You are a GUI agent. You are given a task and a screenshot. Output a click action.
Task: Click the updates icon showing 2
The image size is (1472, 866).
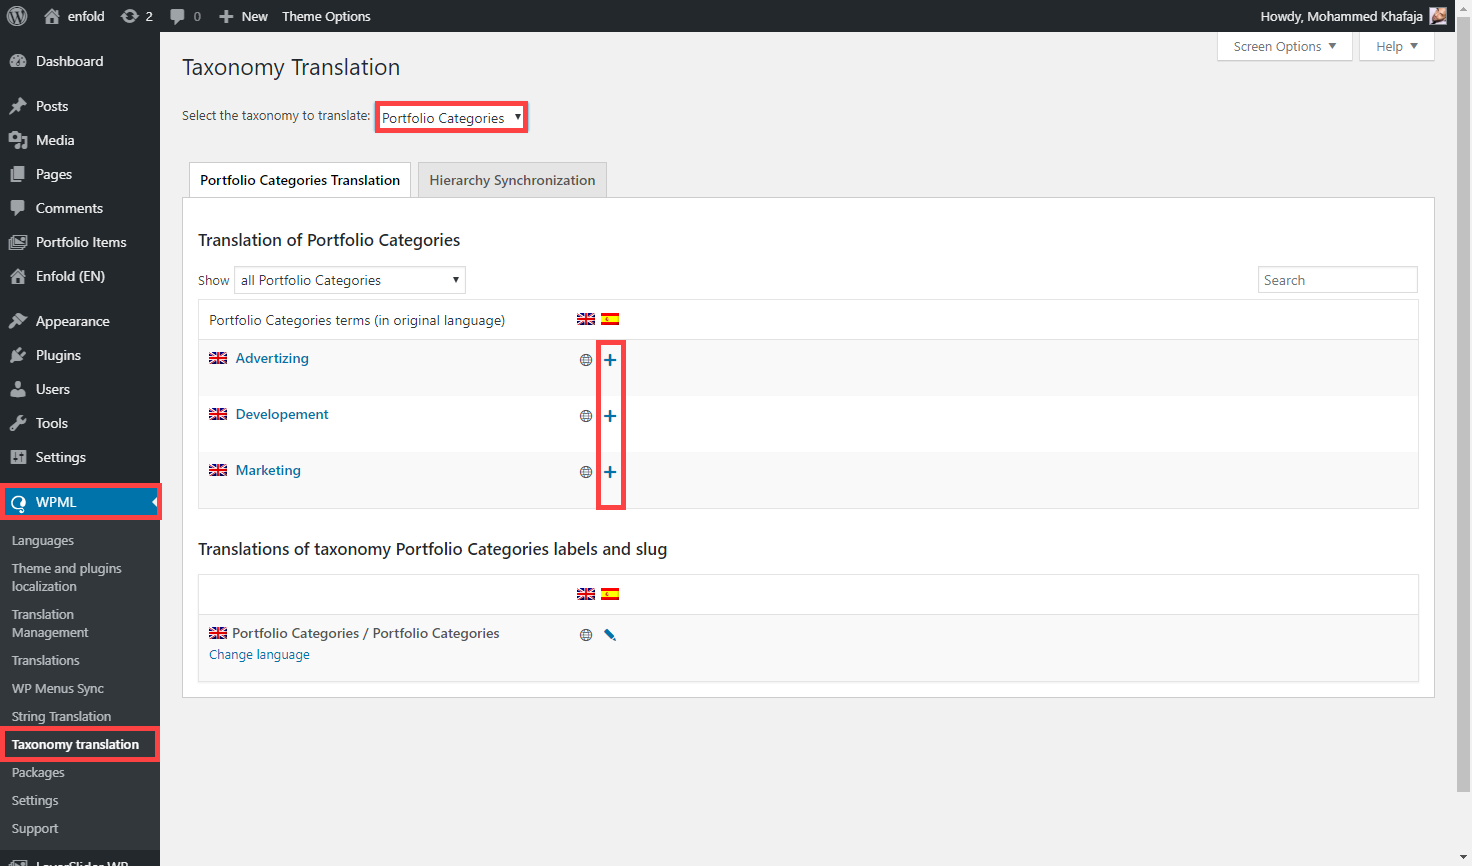pos(137,16)
